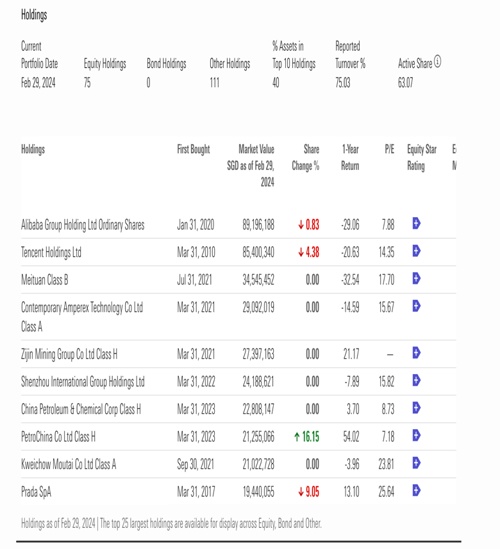
Task: Sort by Market Value column header
Action: coord(251,166)
